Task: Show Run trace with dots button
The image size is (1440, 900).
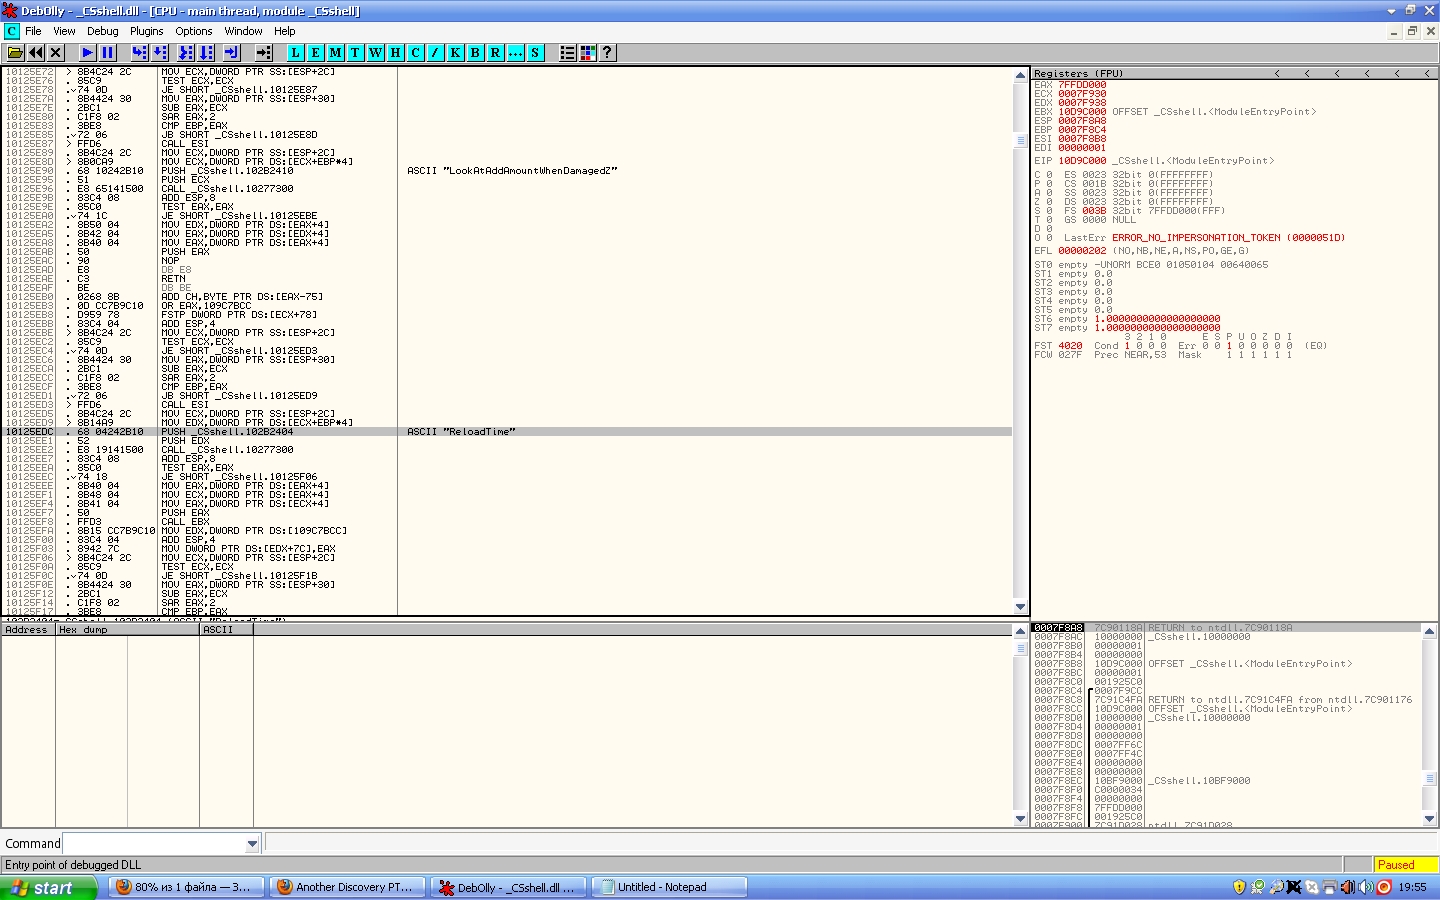Action: click(516, 52)
